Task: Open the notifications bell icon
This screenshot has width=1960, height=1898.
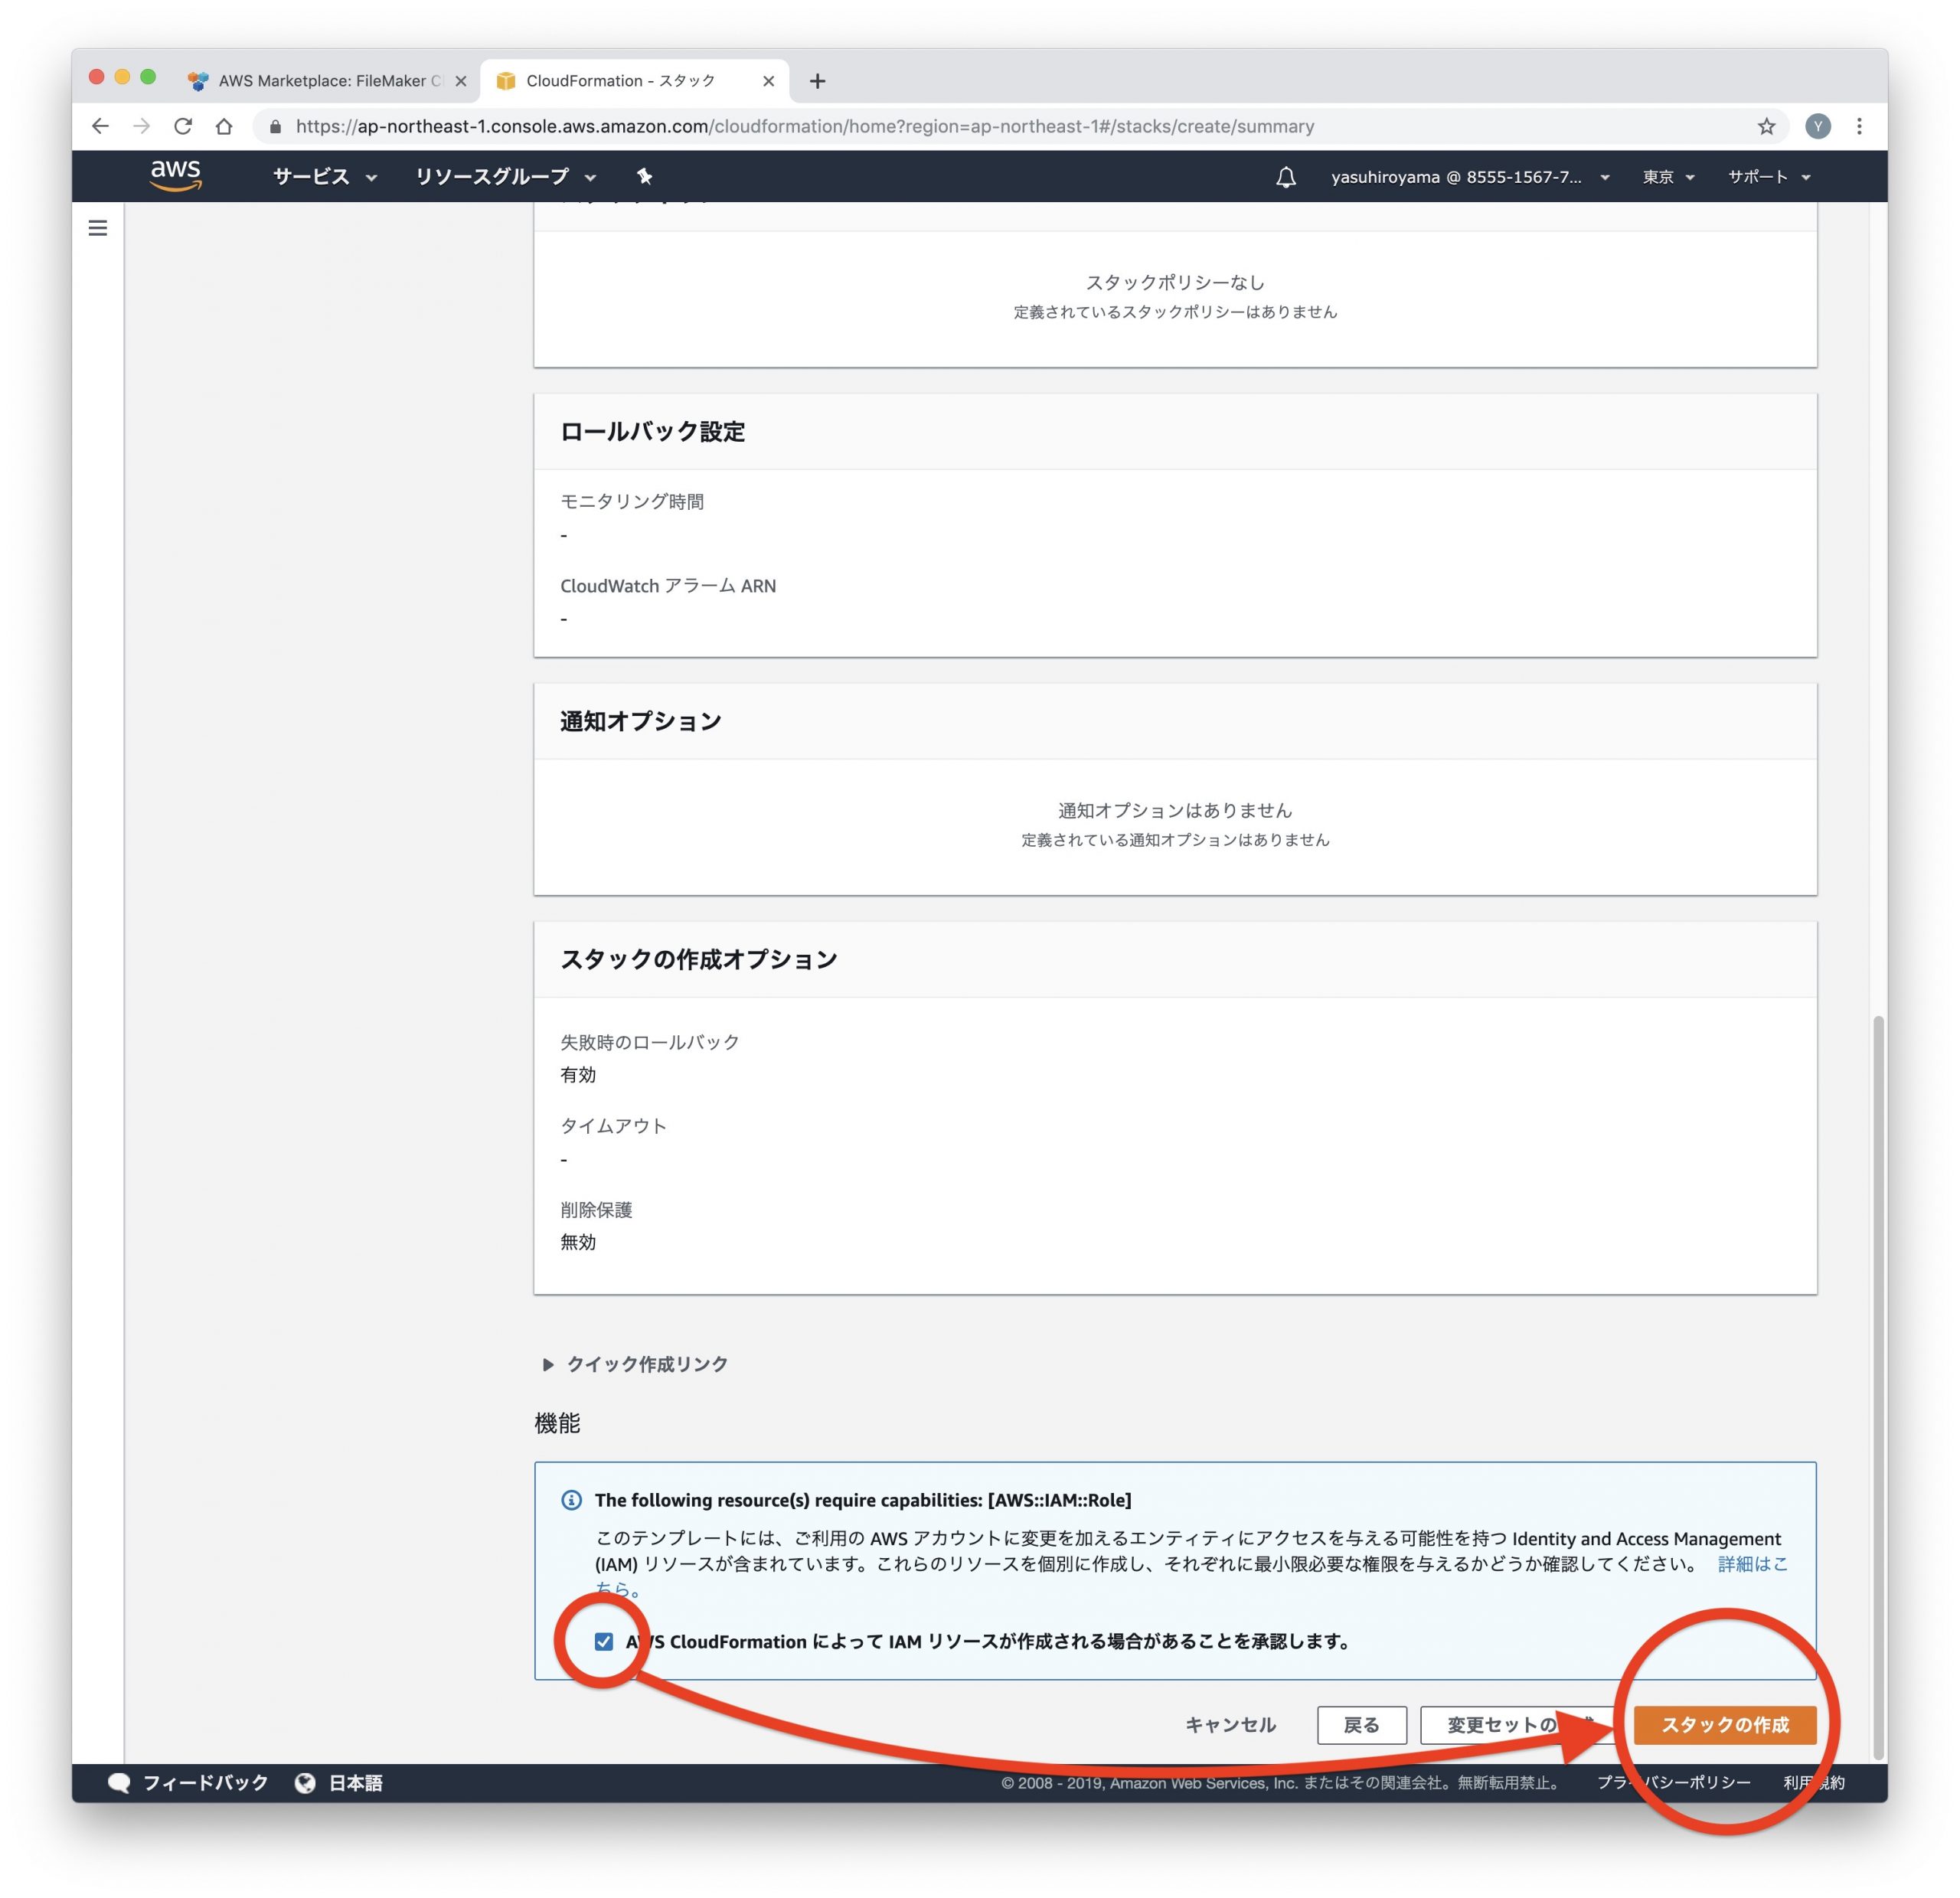Action: pyautogui.click(x=1286, y=177)
